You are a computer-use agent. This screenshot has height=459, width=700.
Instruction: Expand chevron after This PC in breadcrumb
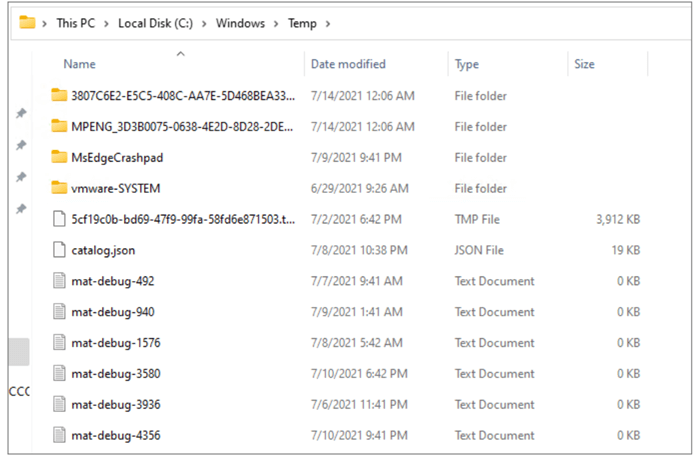coord(106,24)
